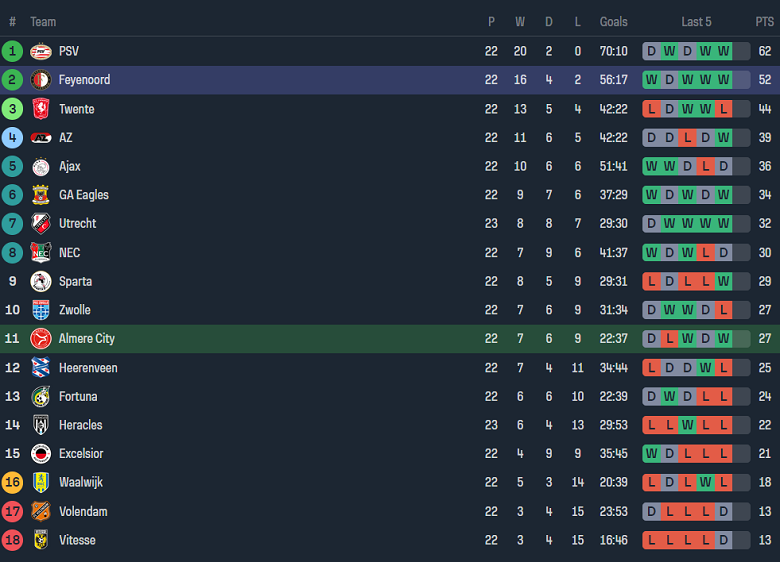Viewport: 780px width, 562px height.
Task: Click Waalwijk's position 16 rank badge
Action: coord(12,482)
